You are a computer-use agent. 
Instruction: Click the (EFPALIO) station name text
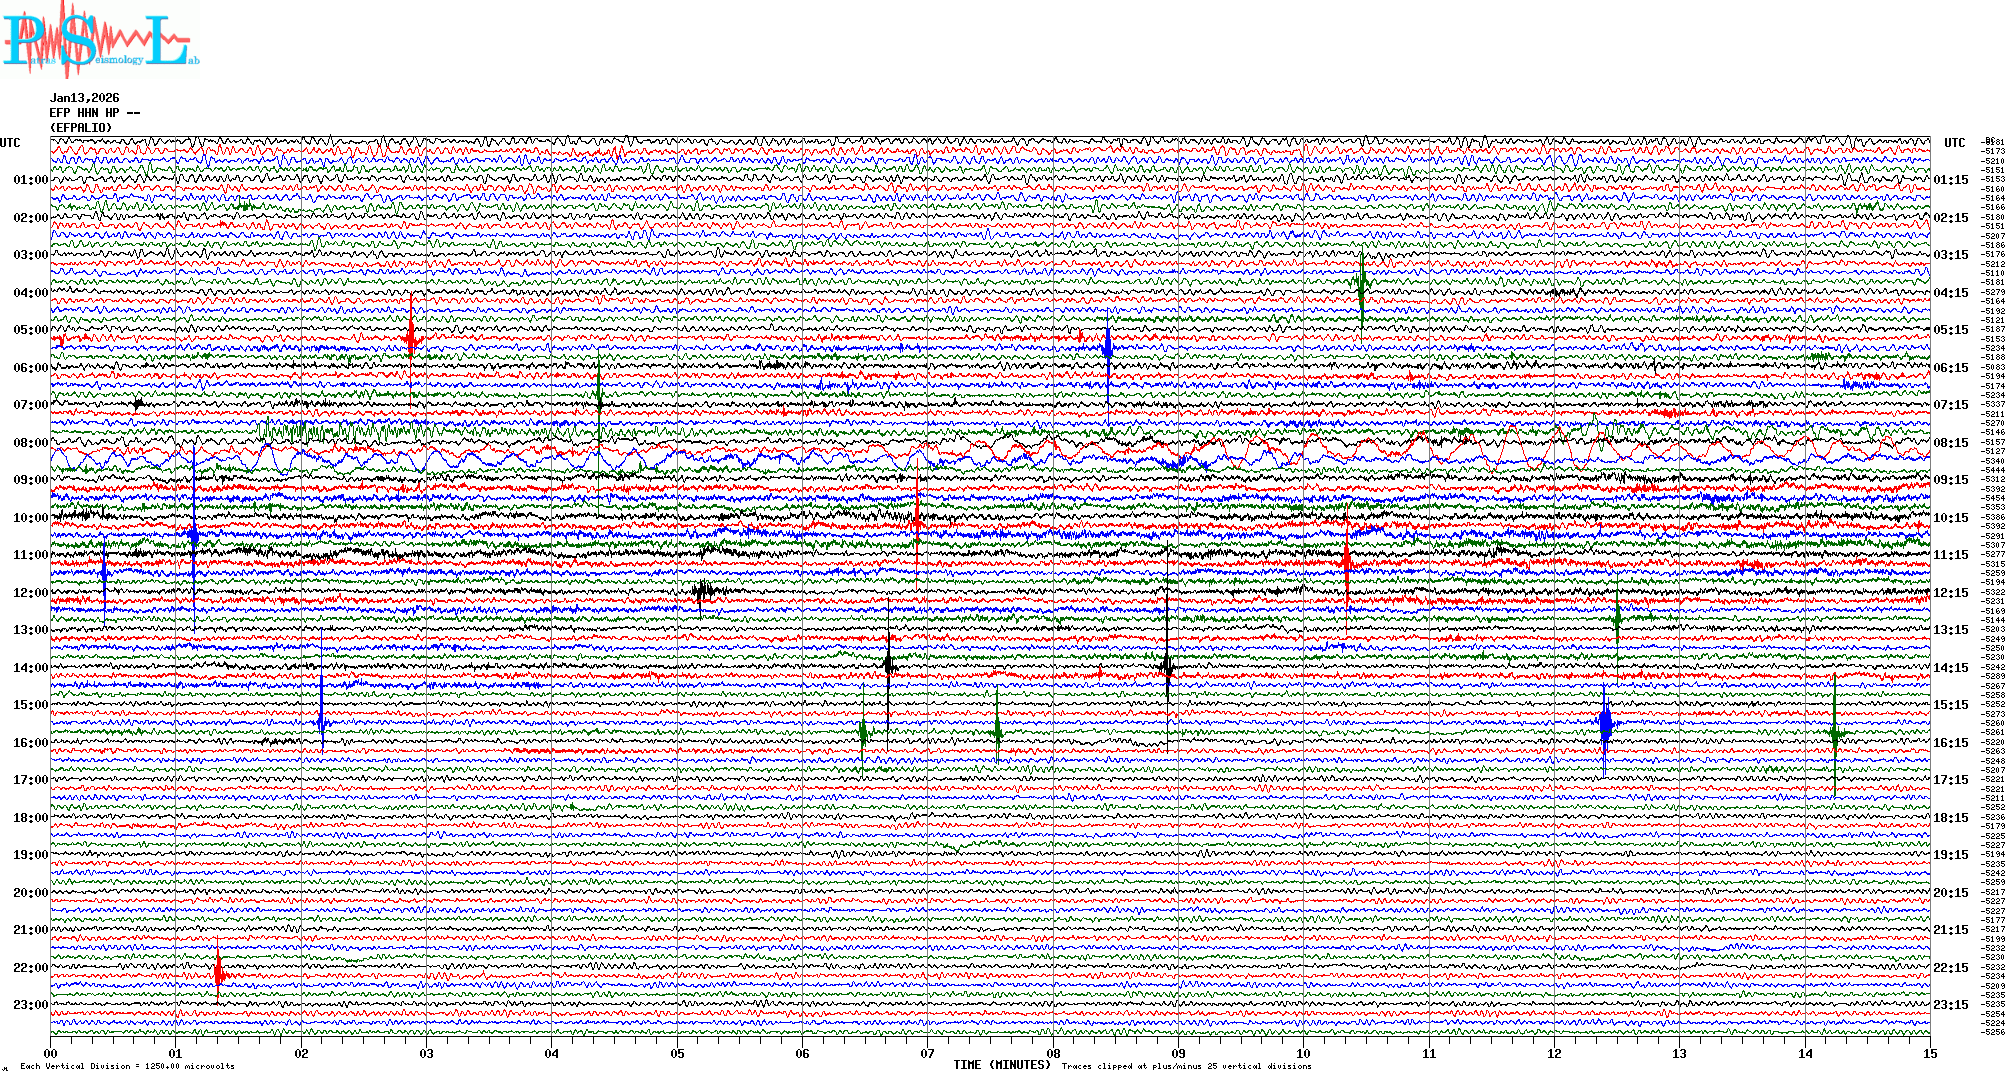click(x=81, y=128)
